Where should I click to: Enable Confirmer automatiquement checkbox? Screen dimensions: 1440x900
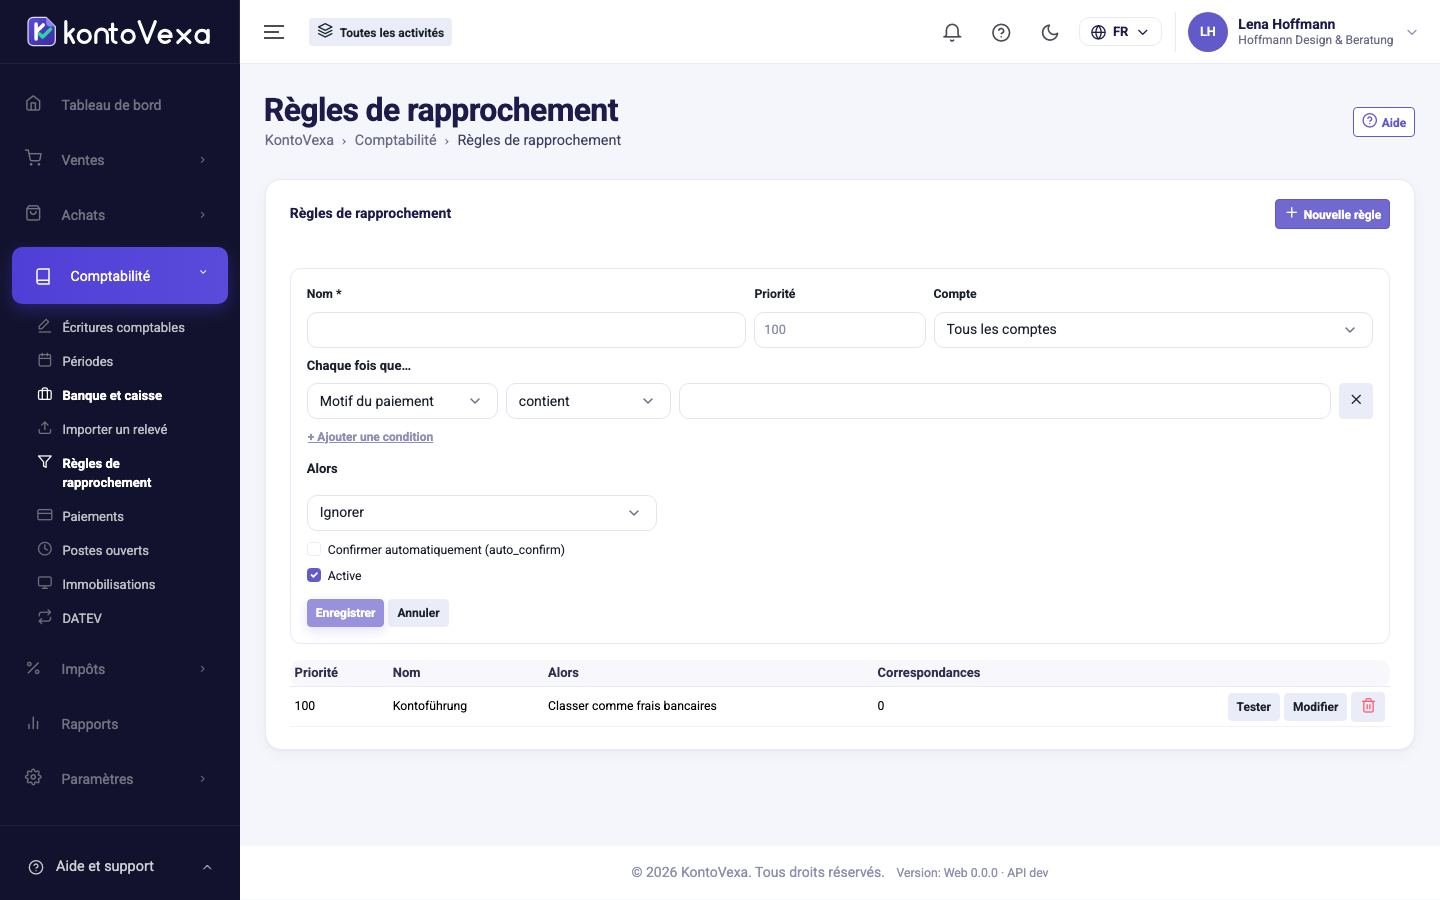(314, 549)
